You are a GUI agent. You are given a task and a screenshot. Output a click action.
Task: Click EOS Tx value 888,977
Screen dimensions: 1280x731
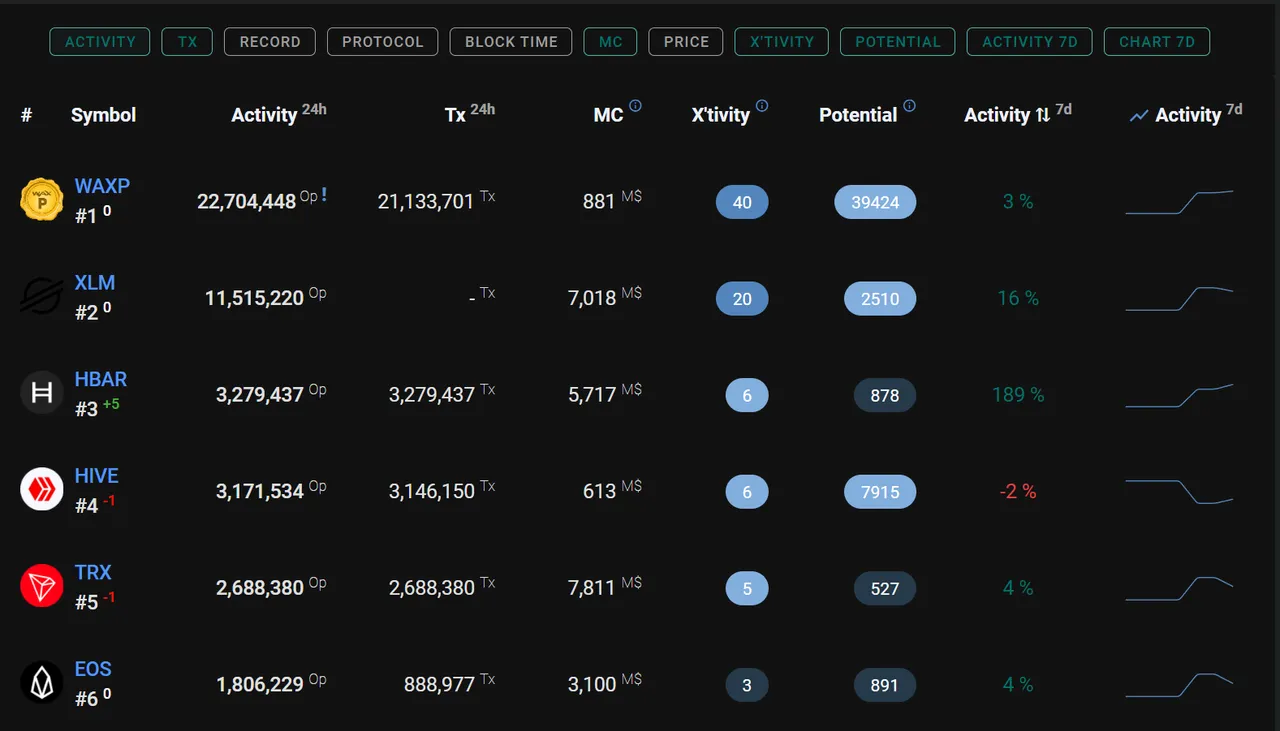pos(439,685)
